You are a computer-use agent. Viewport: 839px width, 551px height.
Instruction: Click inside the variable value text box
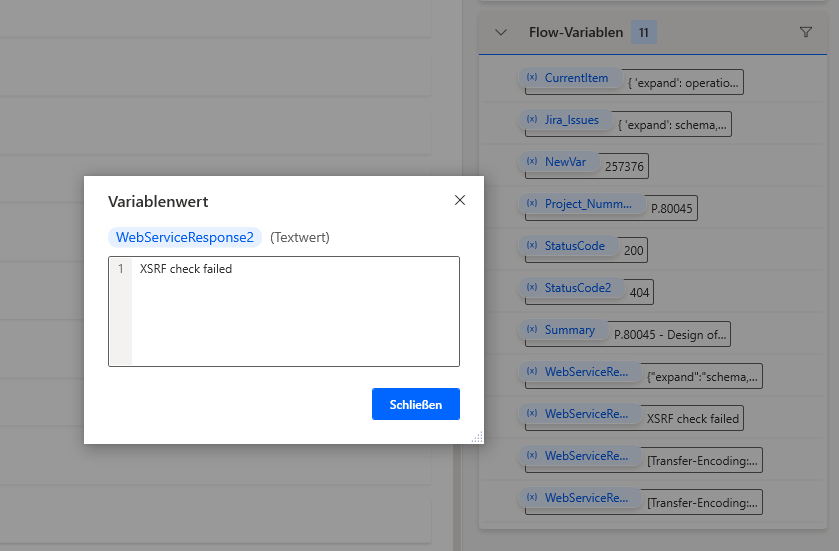coord(284,311)
